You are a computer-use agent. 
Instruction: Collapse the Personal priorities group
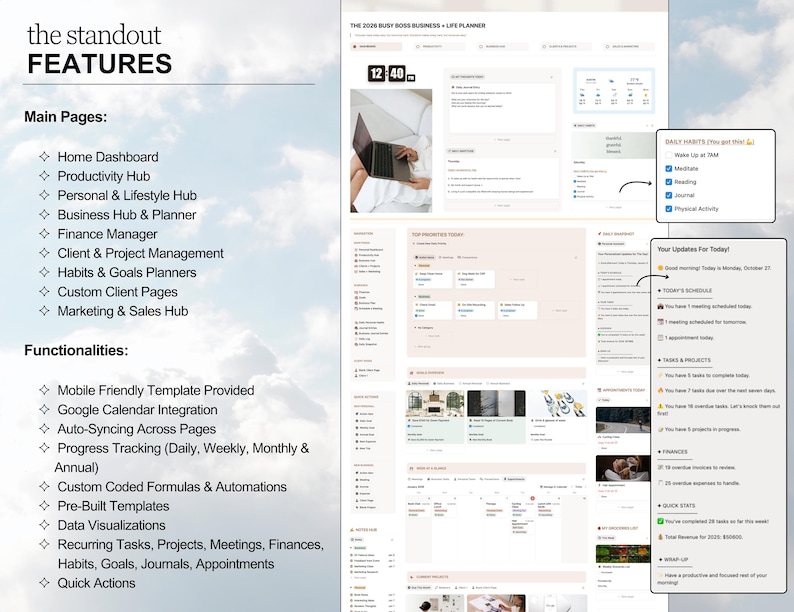pyautogui.click(x=416, y=265)
